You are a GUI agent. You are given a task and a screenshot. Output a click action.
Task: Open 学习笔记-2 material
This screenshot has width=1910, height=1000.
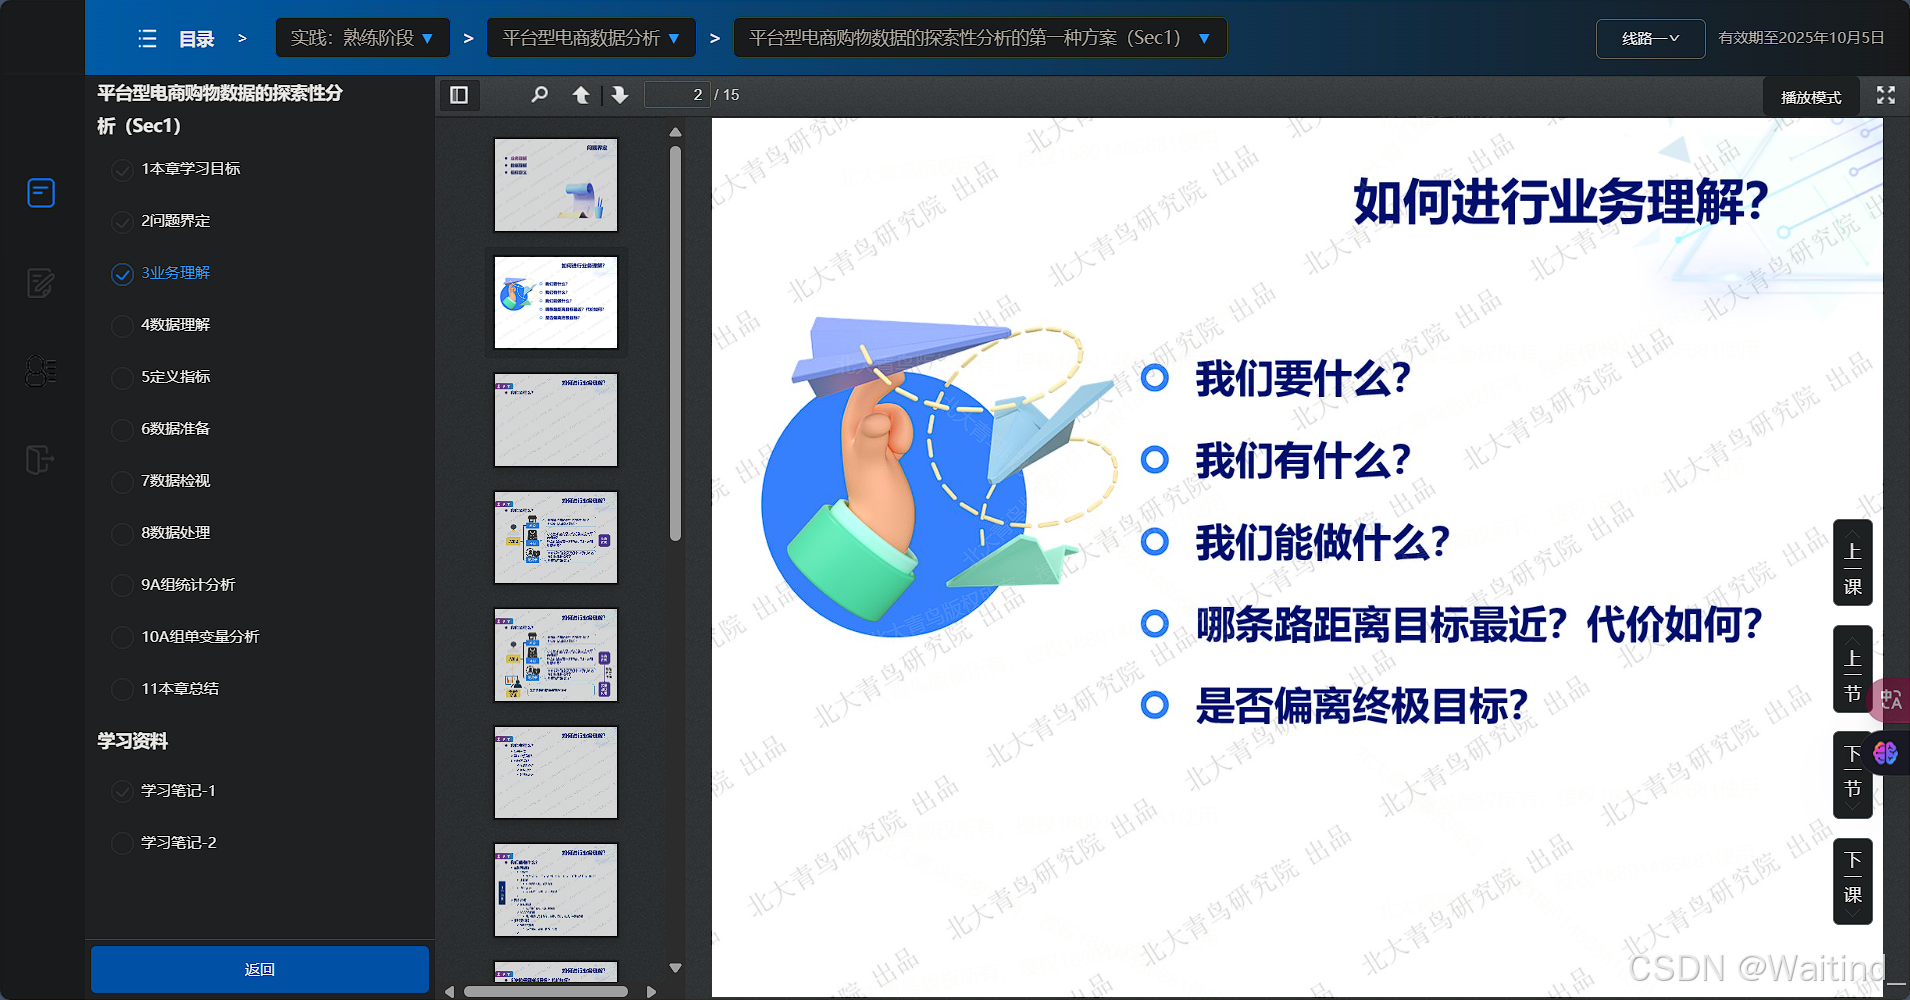[x=179, y=842]
